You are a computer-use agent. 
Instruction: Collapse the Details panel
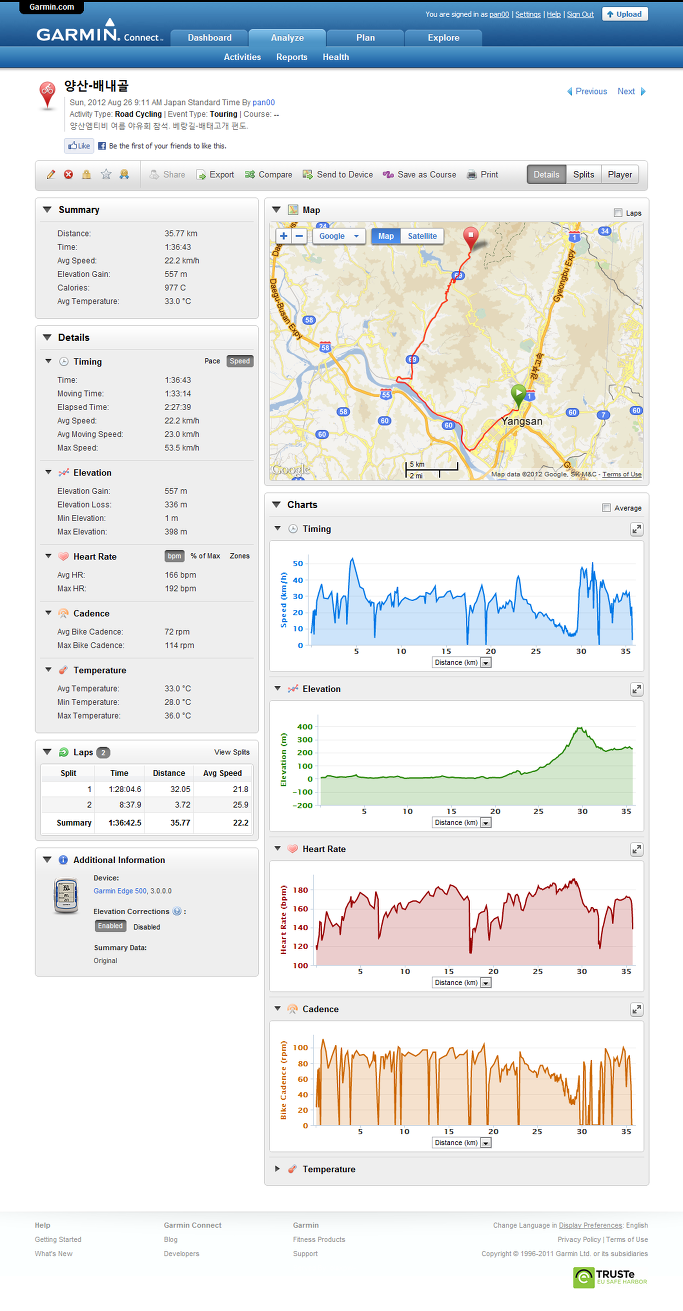[47, 338]
